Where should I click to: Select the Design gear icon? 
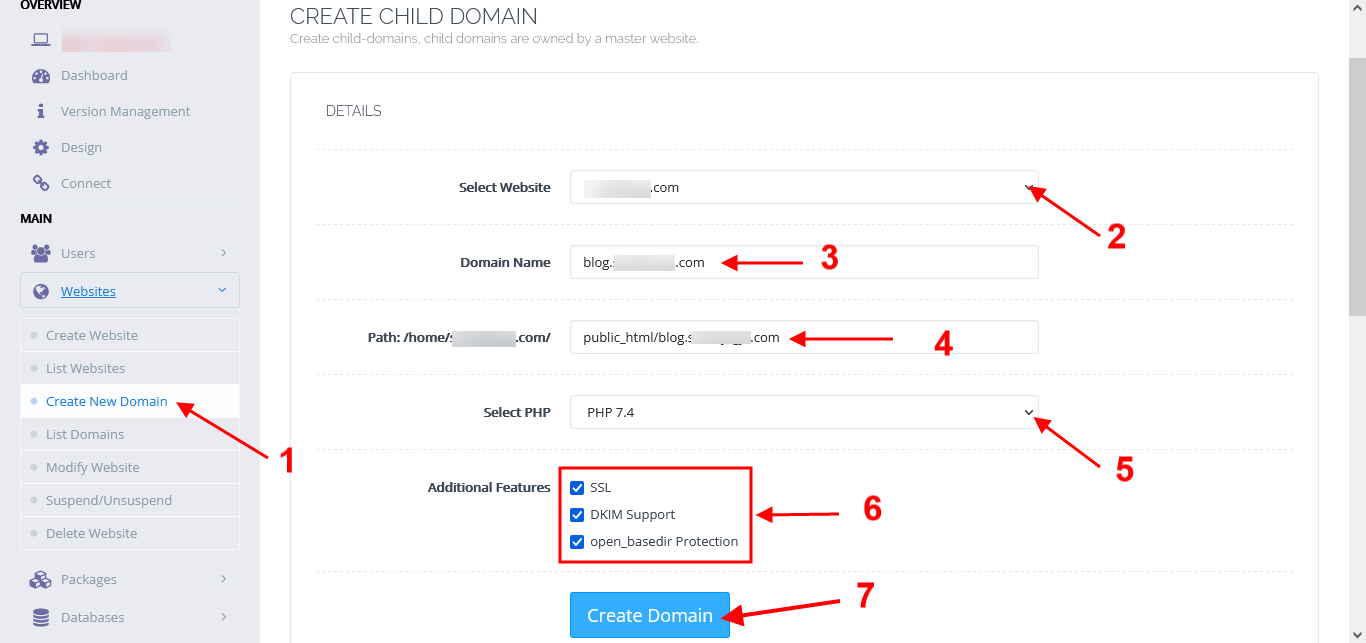[x=40, y=147]
